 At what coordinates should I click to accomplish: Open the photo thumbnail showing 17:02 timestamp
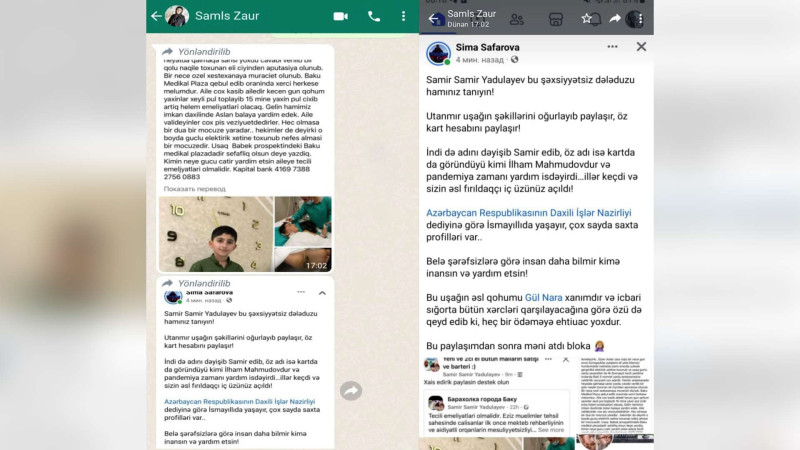click(303, 260)
